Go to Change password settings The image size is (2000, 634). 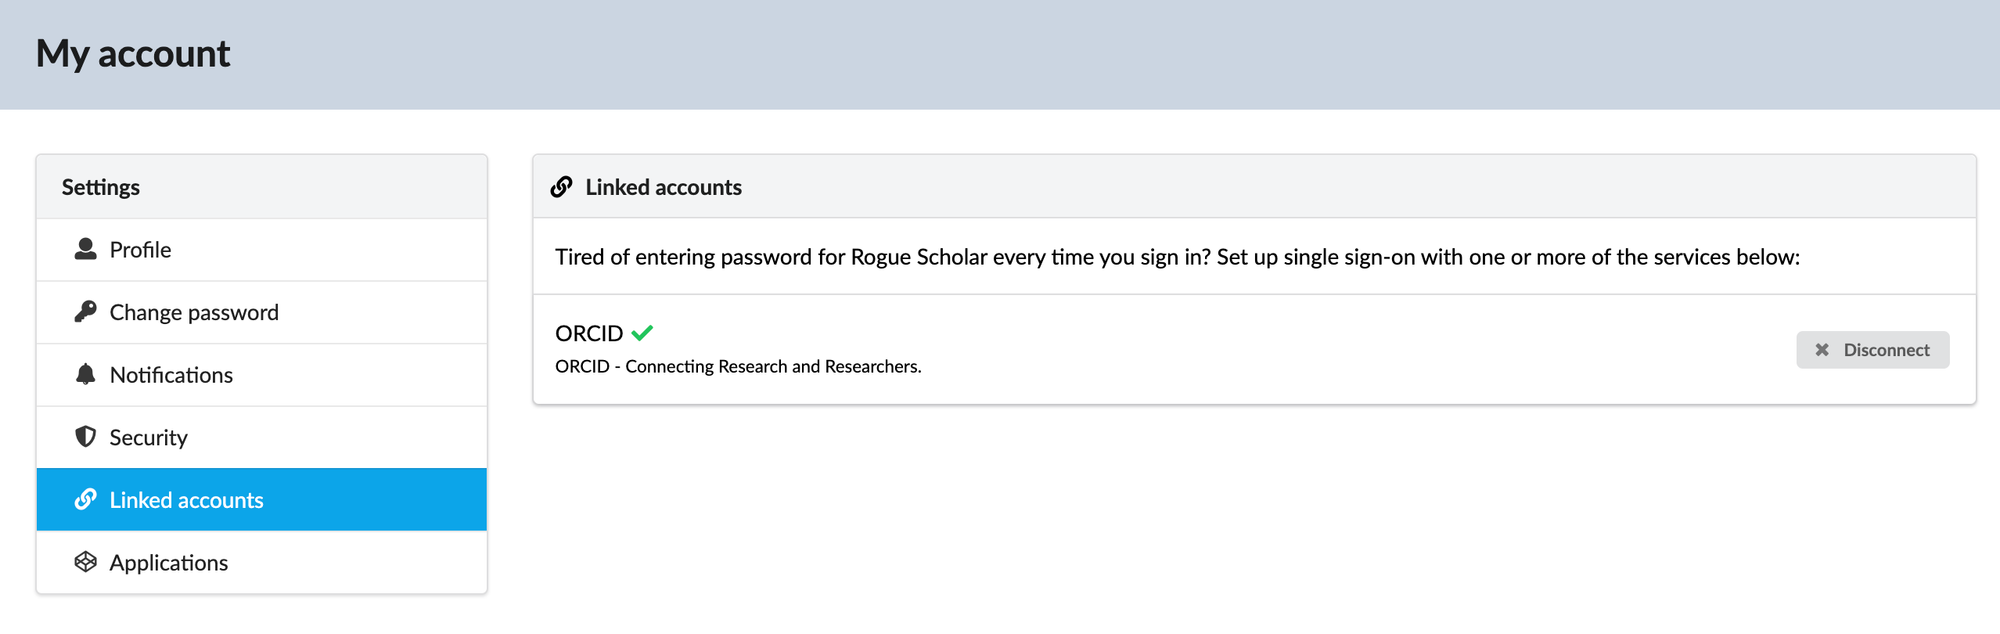[x=194, y=313]
